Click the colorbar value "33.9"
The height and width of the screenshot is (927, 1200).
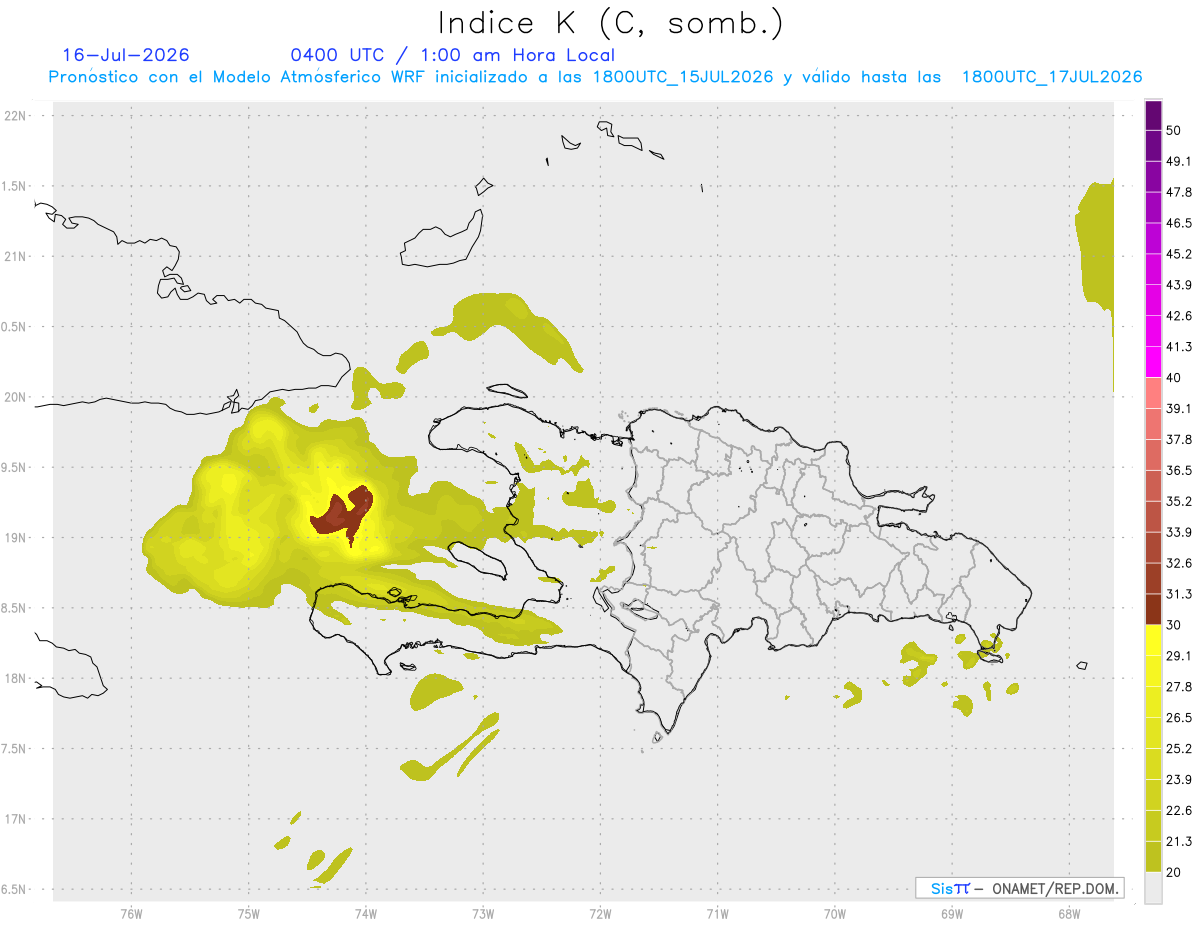(1180, 532)
